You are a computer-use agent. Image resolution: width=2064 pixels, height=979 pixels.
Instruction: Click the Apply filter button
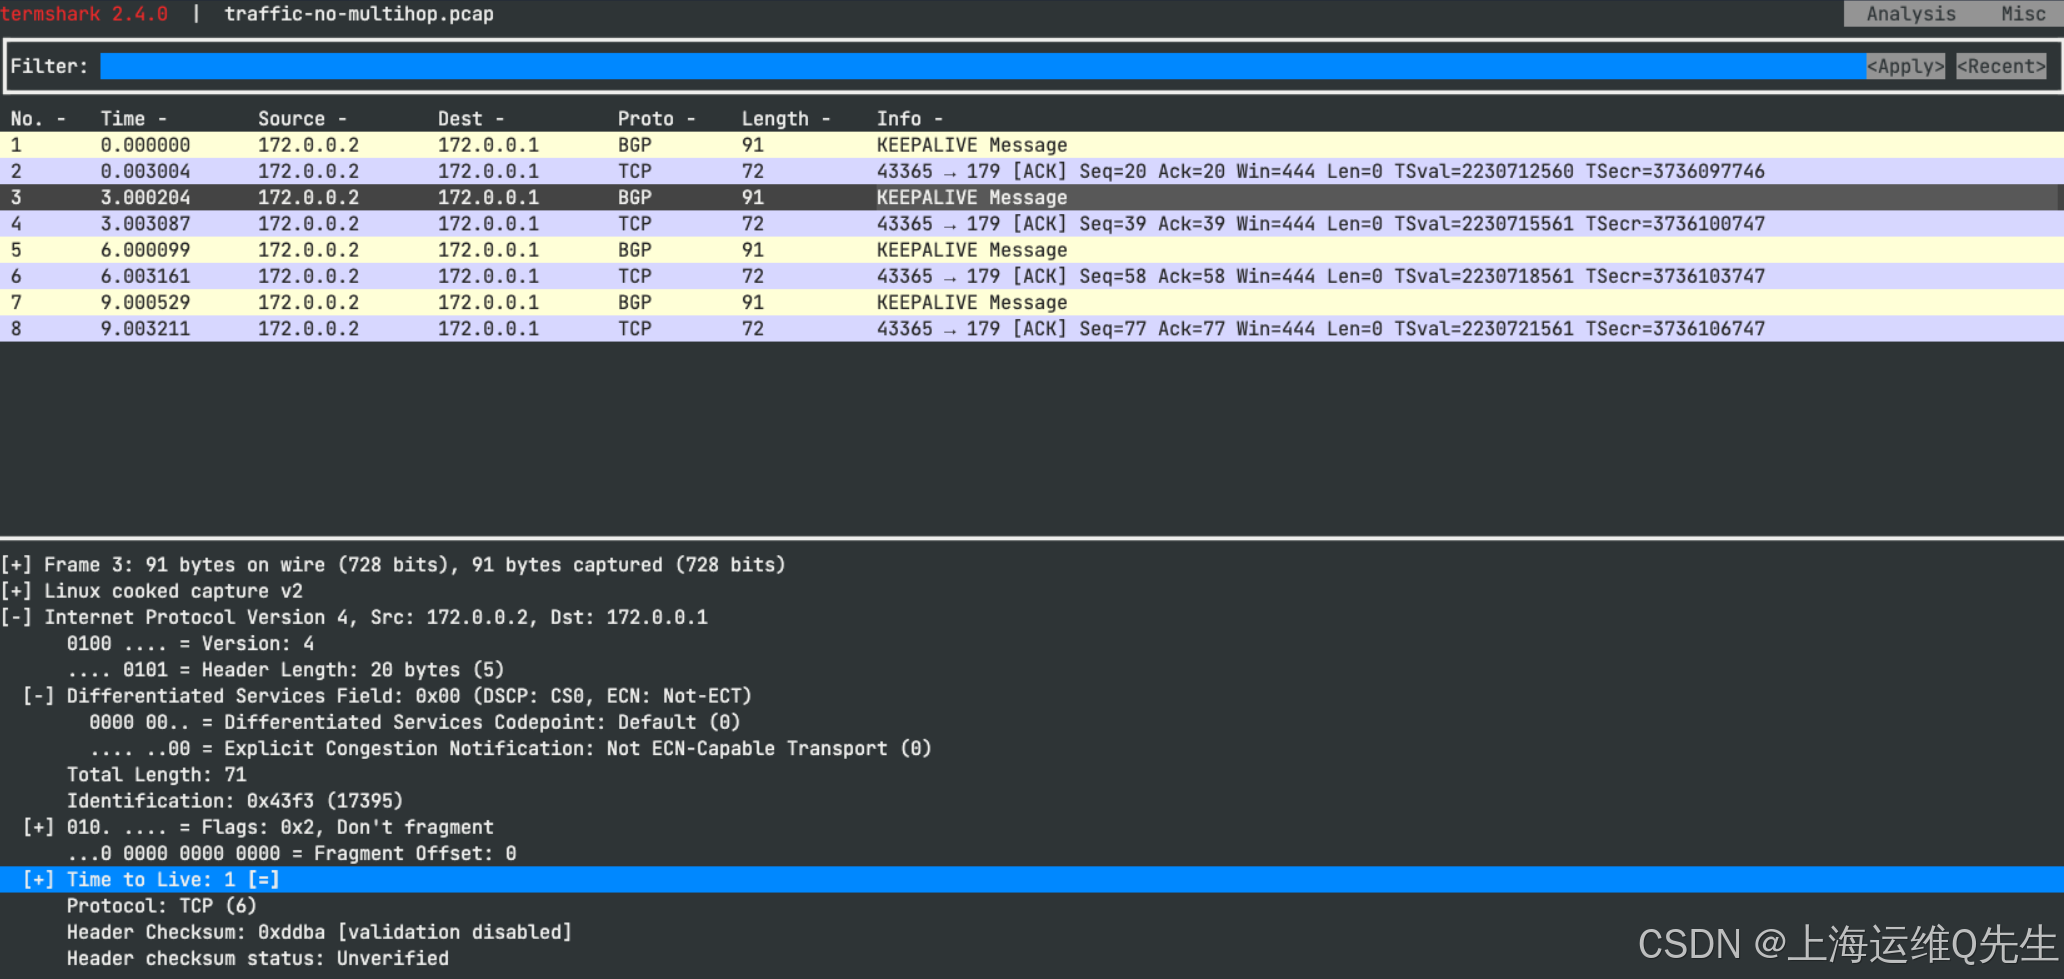pyautogui.click(x=1905, y=66)
